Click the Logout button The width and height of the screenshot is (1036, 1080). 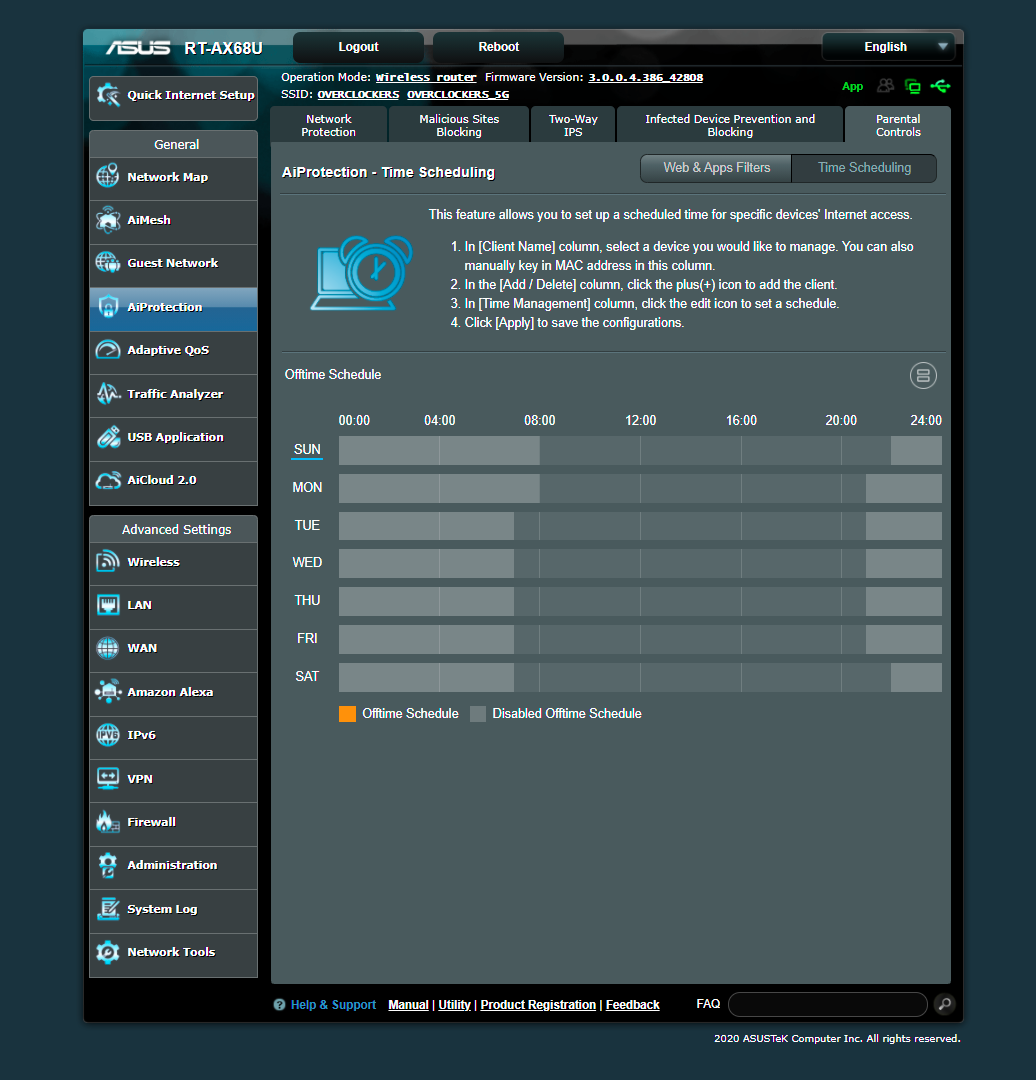(x=358, y=47)
